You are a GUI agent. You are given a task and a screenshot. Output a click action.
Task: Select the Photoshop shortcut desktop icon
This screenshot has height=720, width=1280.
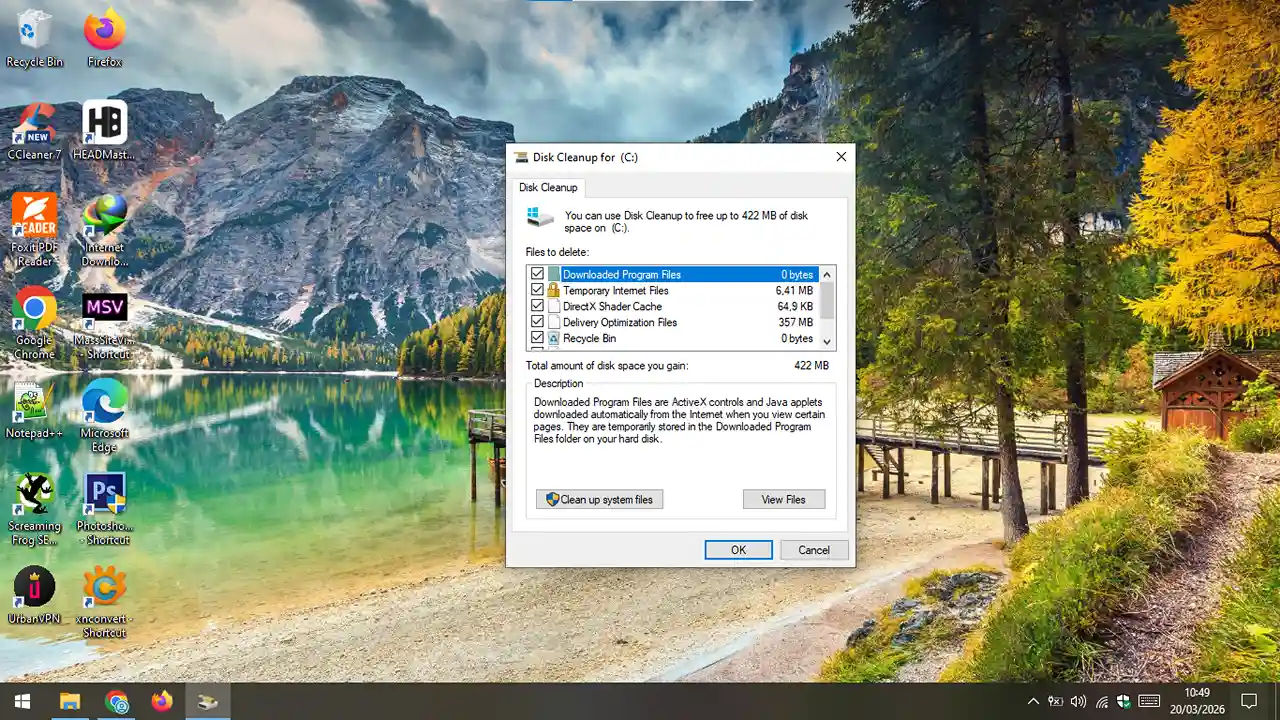104,509
